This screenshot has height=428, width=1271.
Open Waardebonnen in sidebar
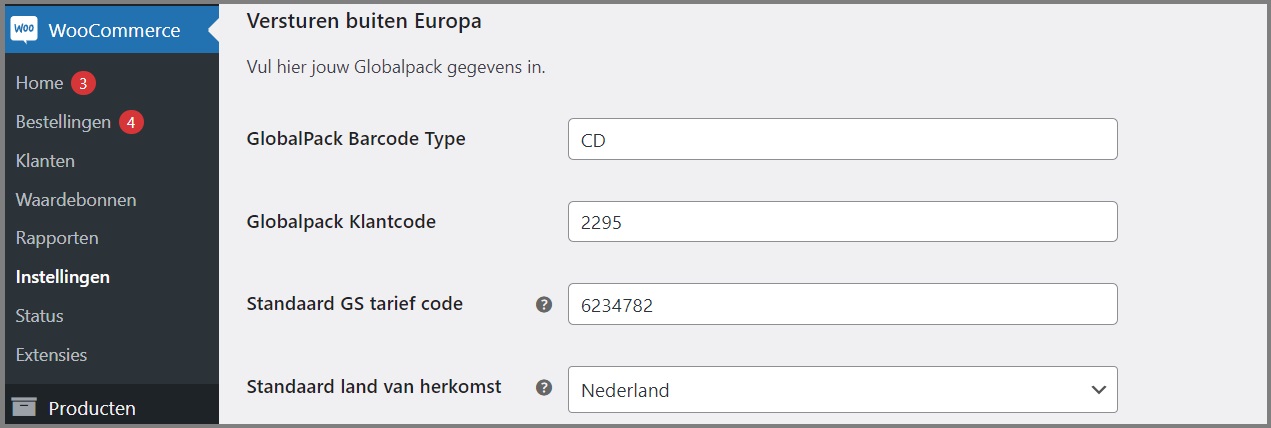pos(76,199)
